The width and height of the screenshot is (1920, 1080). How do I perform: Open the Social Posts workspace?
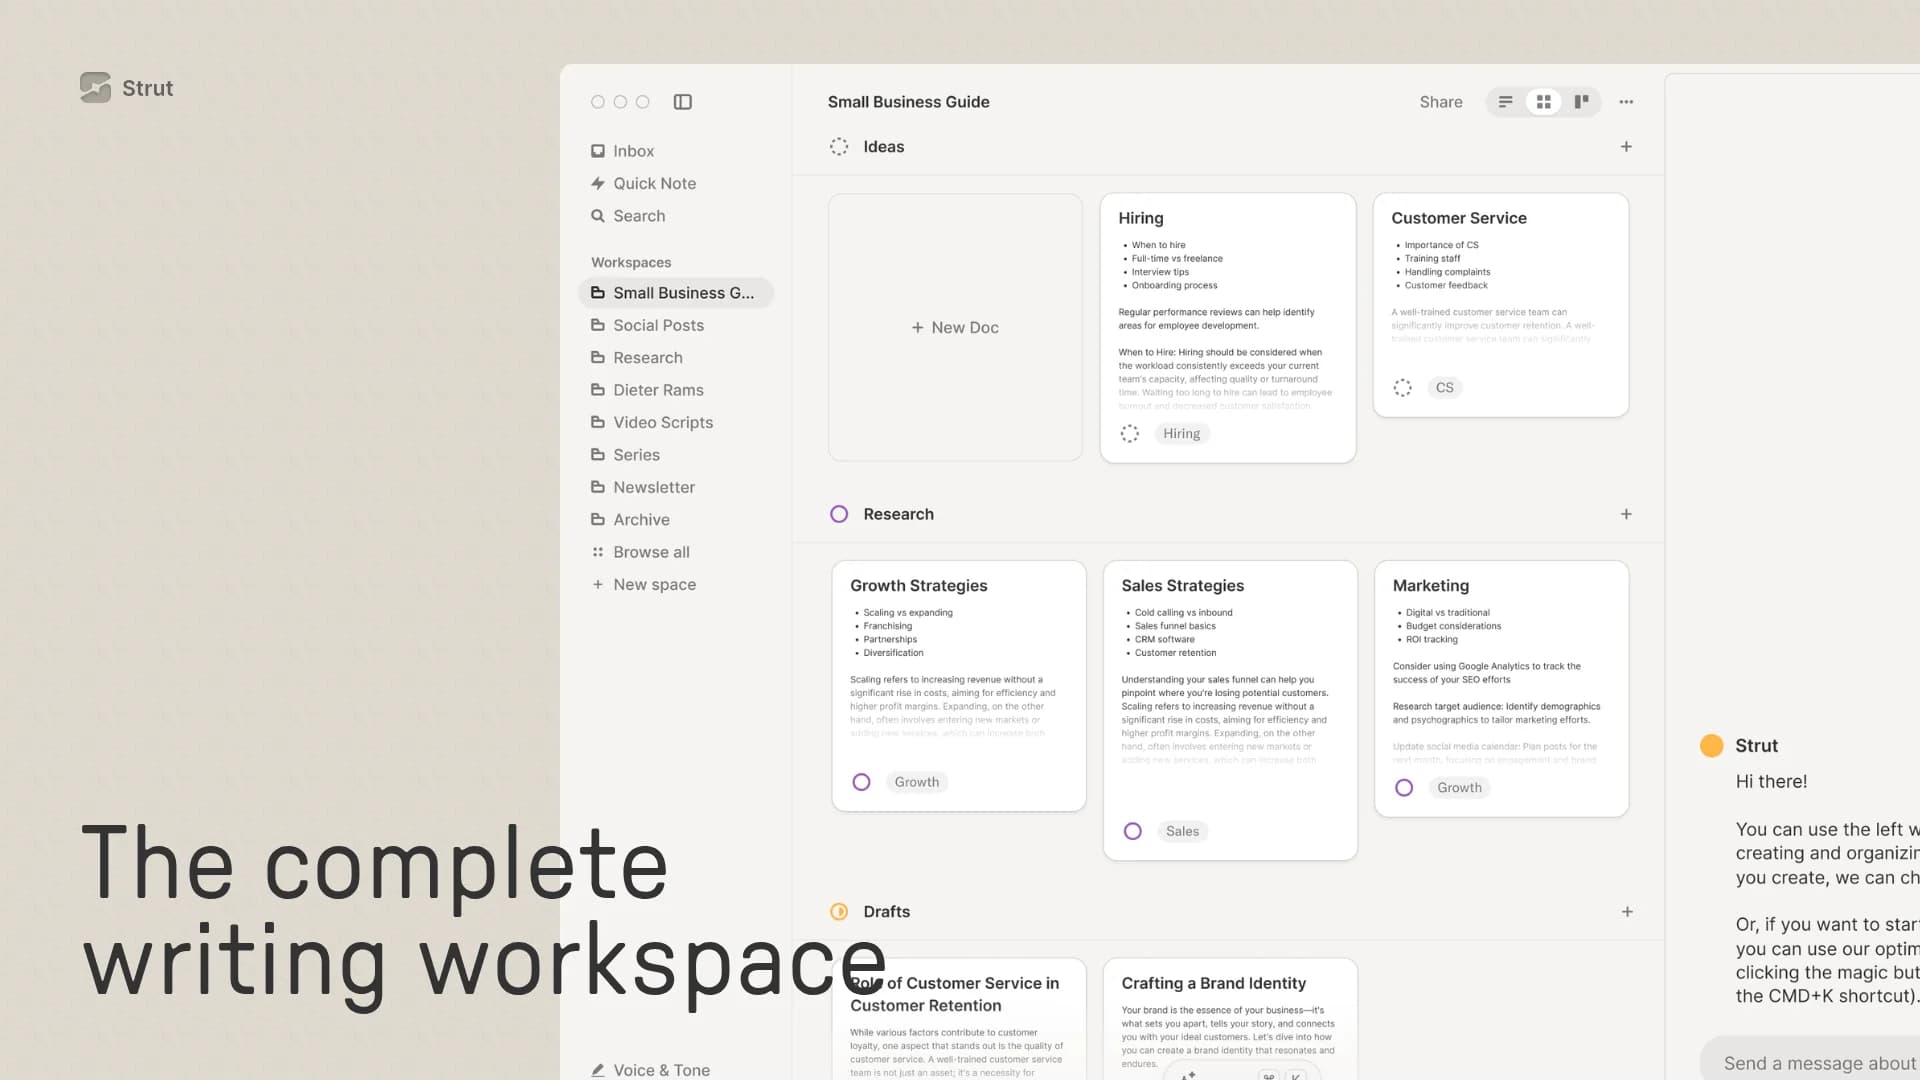click(647, 325)
